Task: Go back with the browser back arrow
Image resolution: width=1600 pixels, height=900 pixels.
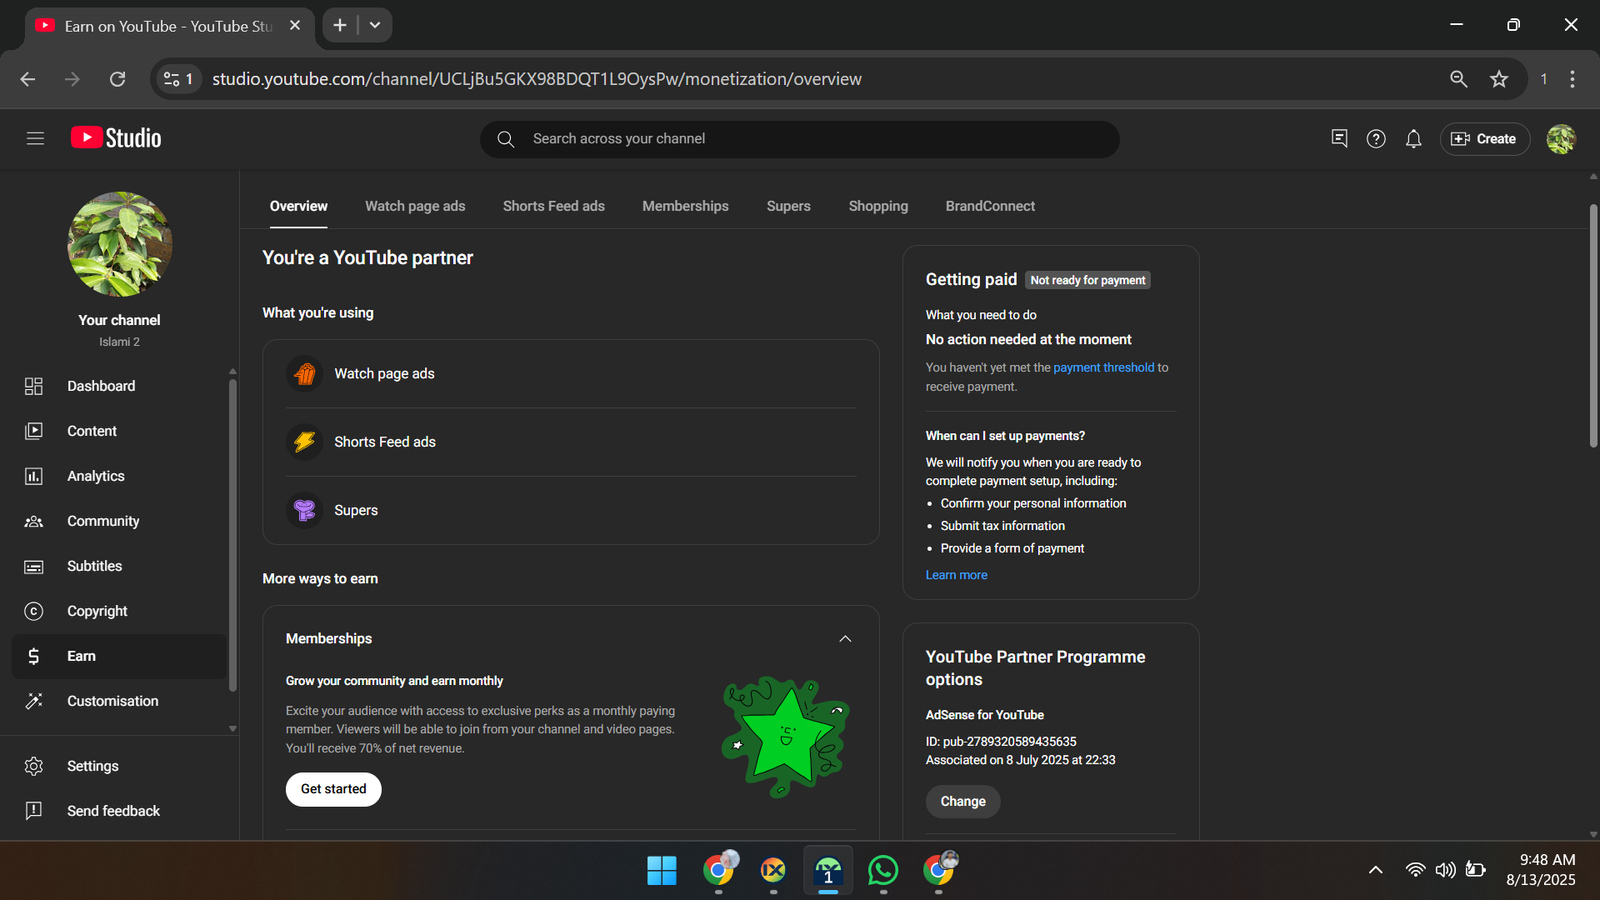Action: click(28, 79)
